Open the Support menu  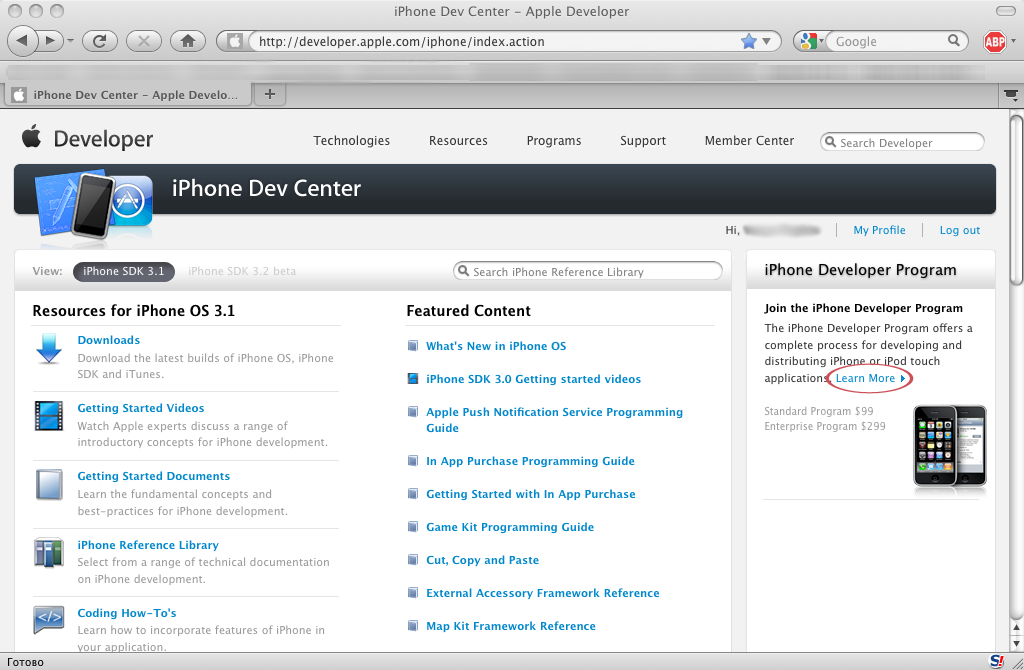coord(643,140)
